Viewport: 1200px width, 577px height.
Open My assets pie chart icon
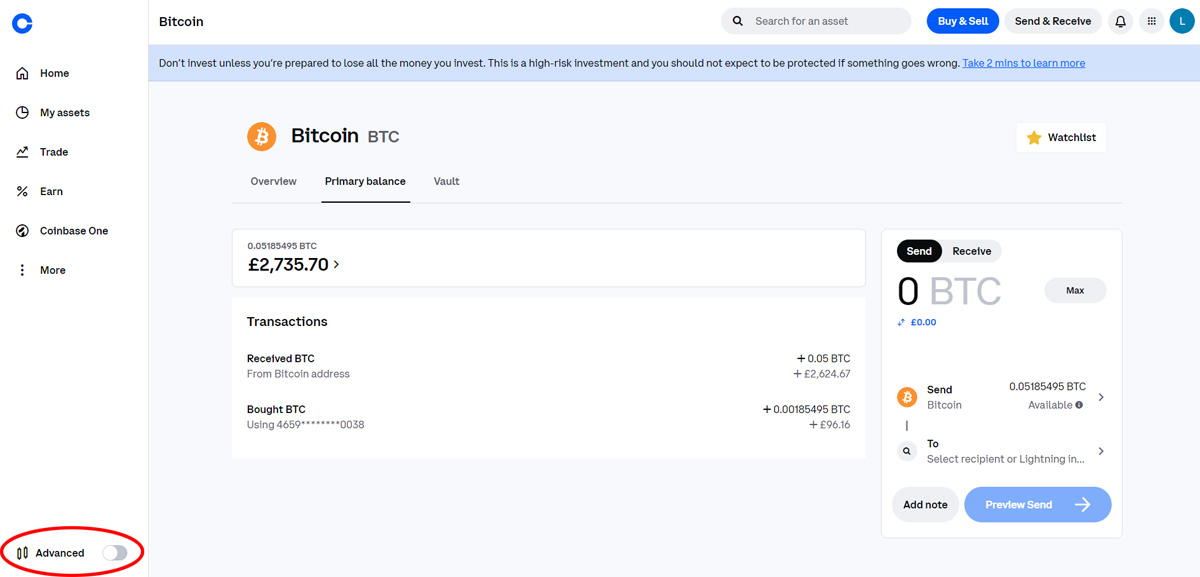(22, 113)
